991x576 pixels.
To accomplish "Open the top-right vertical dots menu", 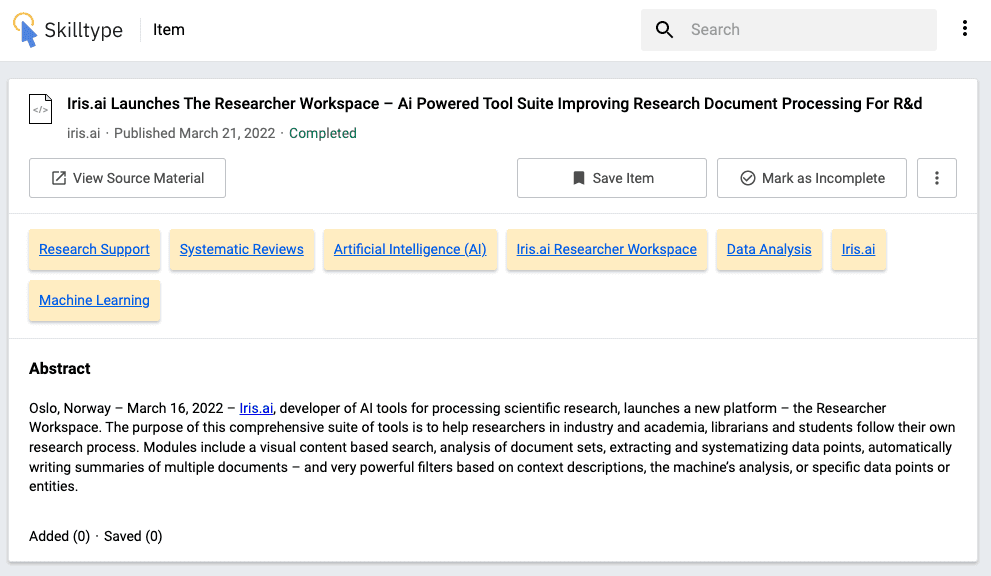I will [964, 29].
